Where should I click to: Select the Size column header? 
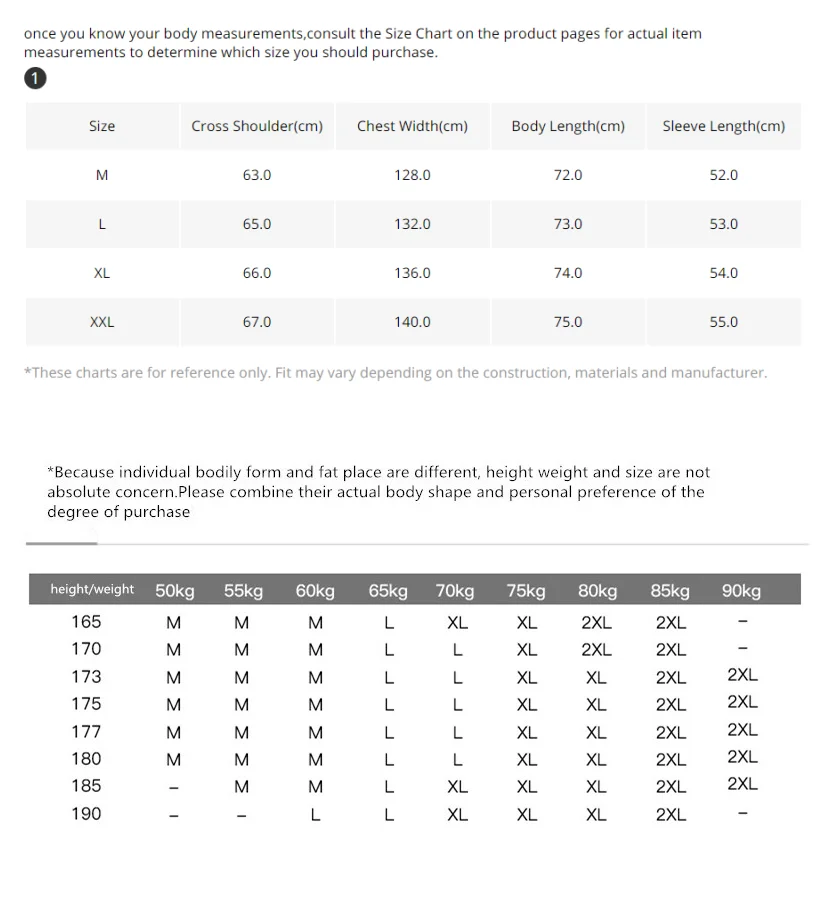[102, 126]
